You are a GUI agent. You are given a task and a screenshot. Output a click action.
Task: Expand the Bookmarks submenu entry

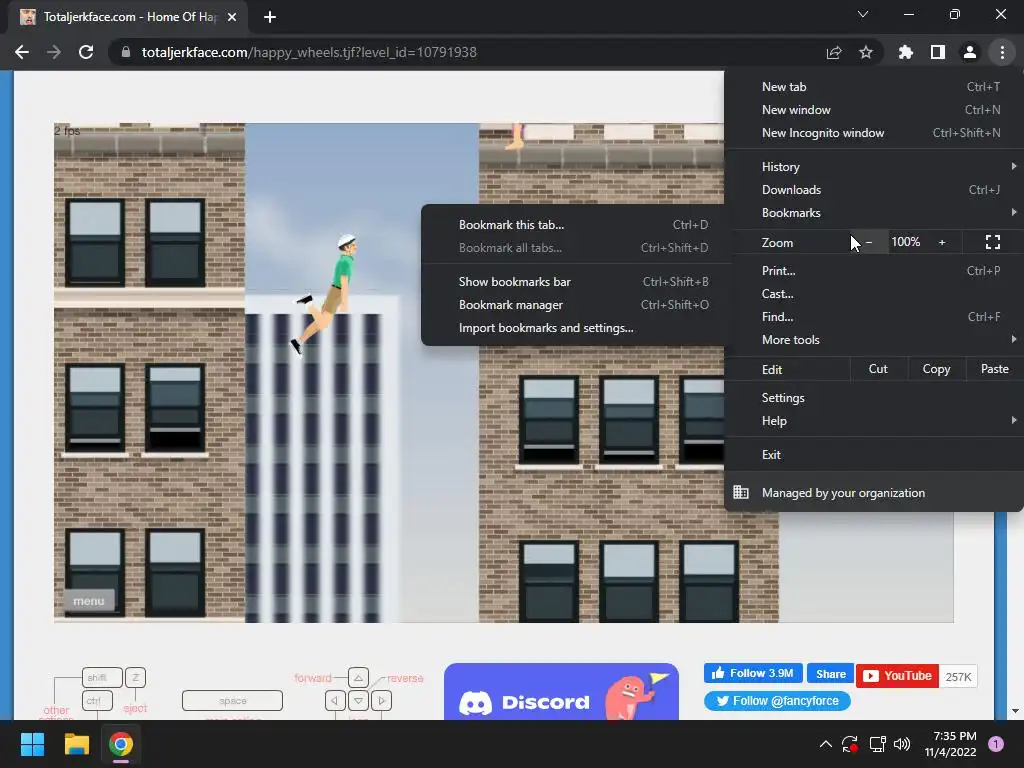(874, 212)
